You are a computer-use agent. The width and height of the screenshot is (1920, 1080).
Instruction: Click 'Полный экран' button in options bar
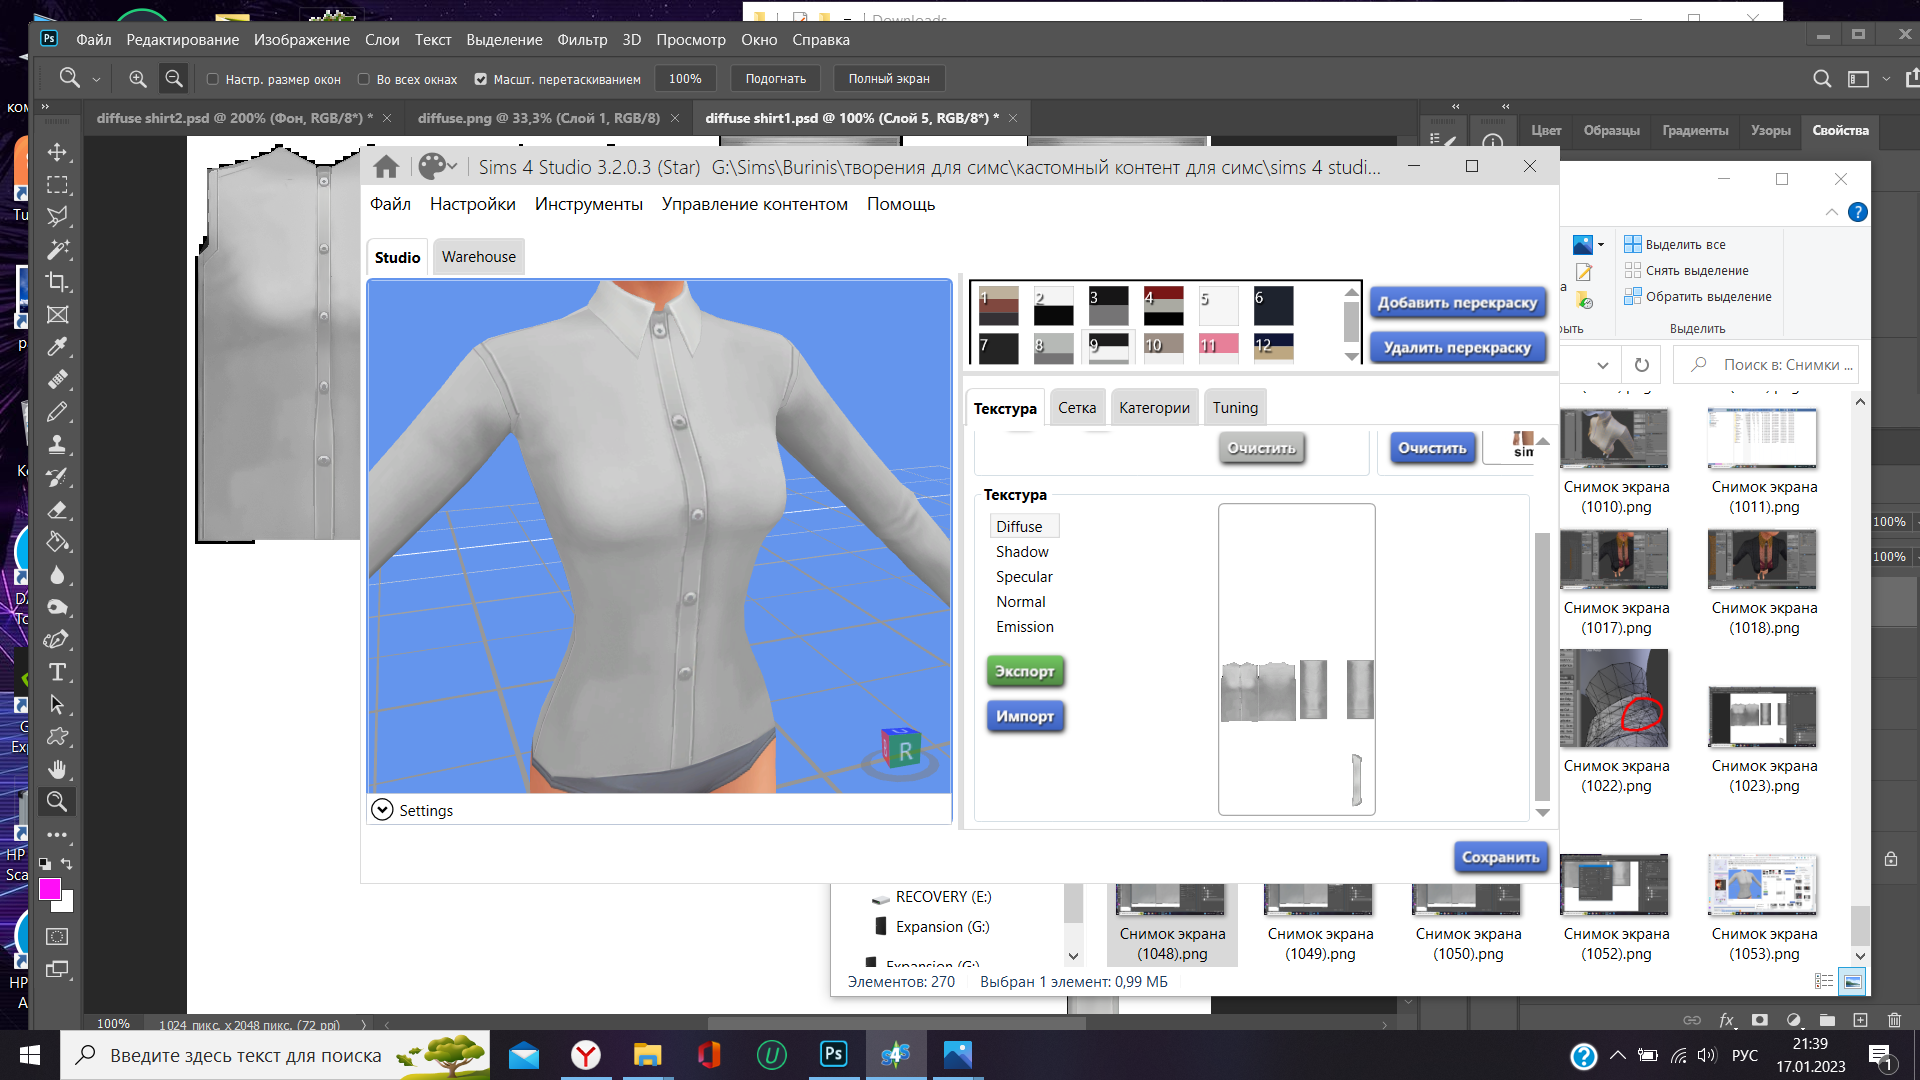[x=889, y=79]
